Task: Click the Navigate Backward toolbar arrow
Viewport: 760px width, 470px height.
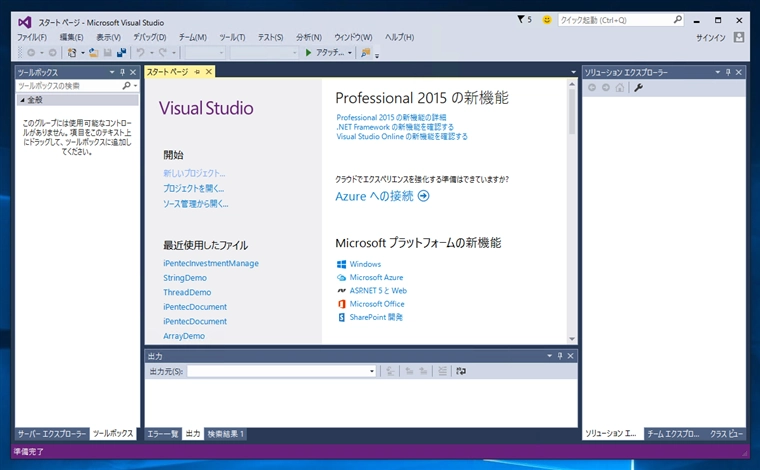Action: 31,52
